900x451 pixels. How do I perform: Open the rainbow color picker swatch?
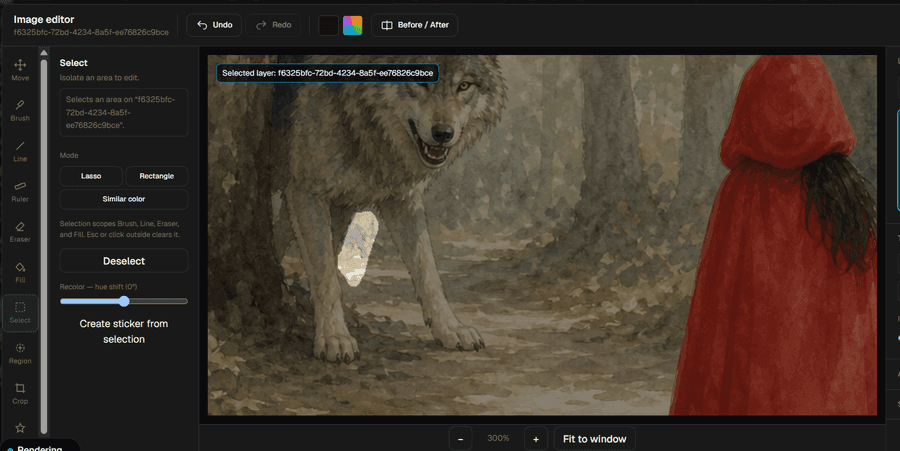tap(352, 25)
